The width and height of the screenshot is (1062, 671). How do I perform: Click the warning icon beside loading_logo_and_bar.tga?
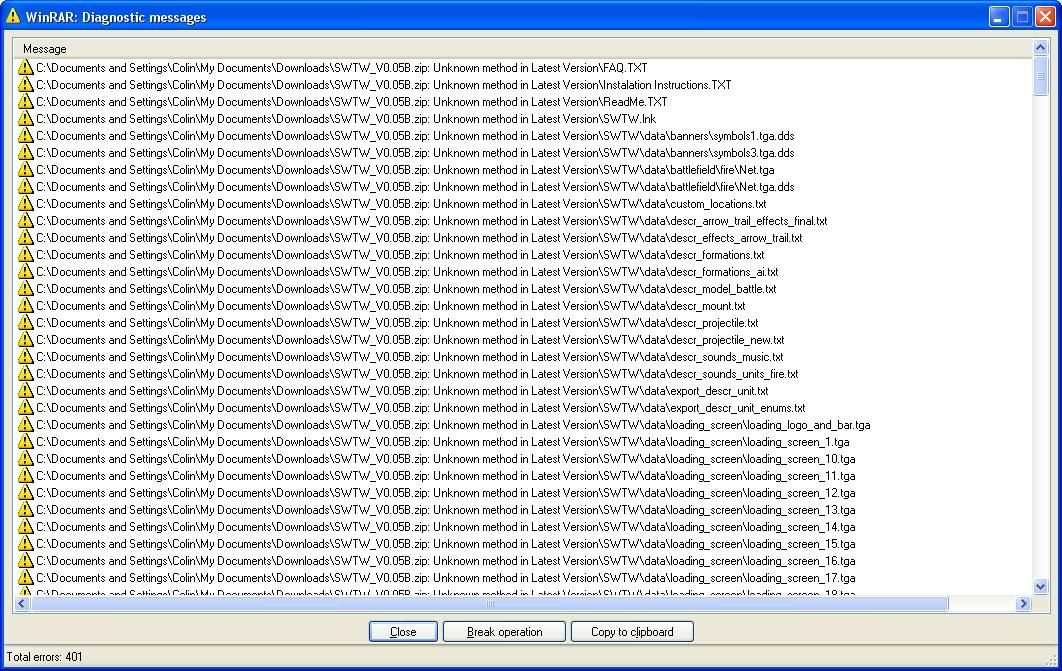[25, 425]
